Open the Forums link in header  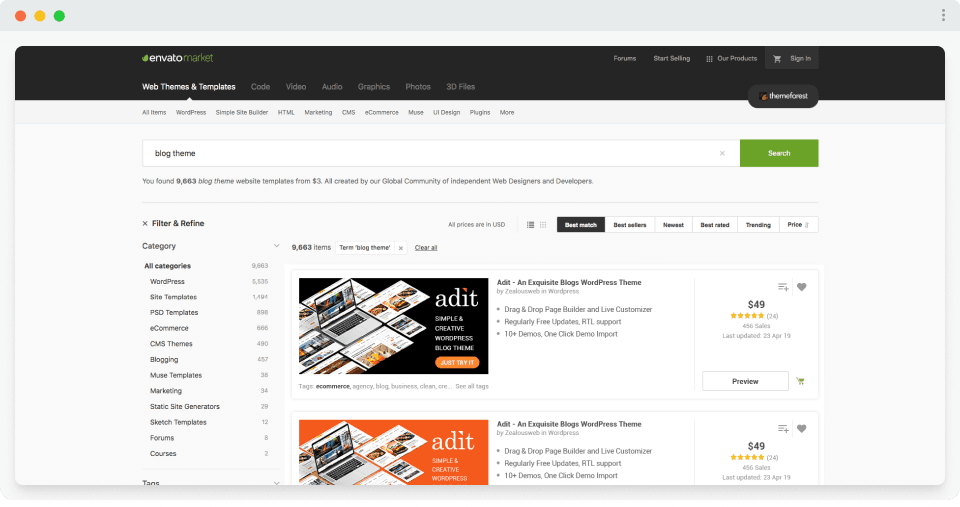[x=624, y=59]
